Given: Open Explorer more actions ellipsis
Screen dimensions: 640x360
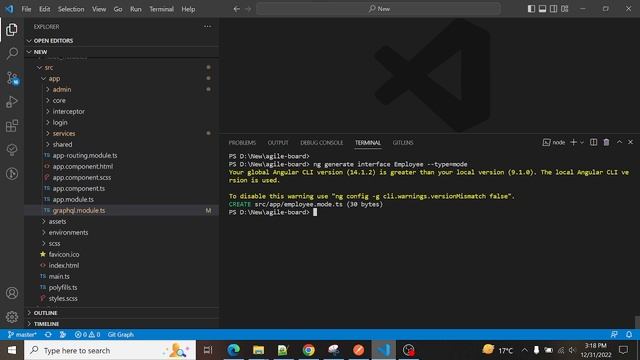Looking at the screenshot, I should 208,27.
